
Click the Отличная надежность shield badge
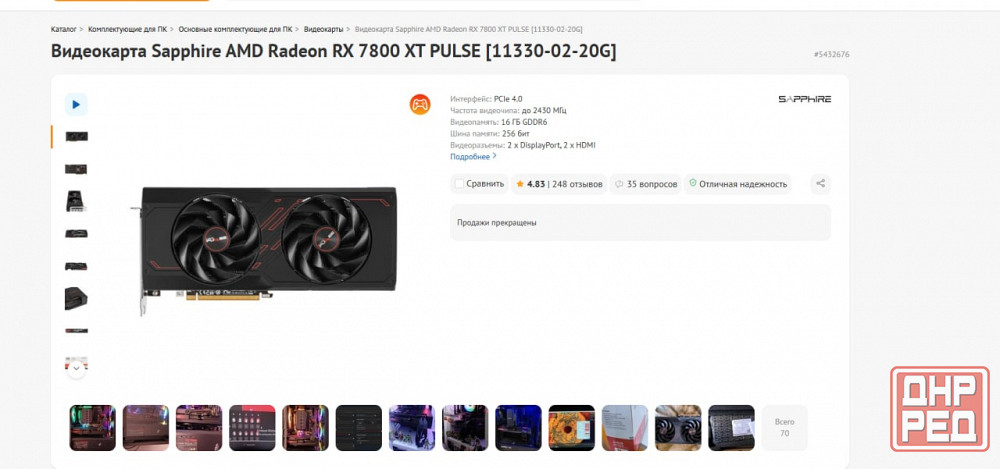(738, 184)
